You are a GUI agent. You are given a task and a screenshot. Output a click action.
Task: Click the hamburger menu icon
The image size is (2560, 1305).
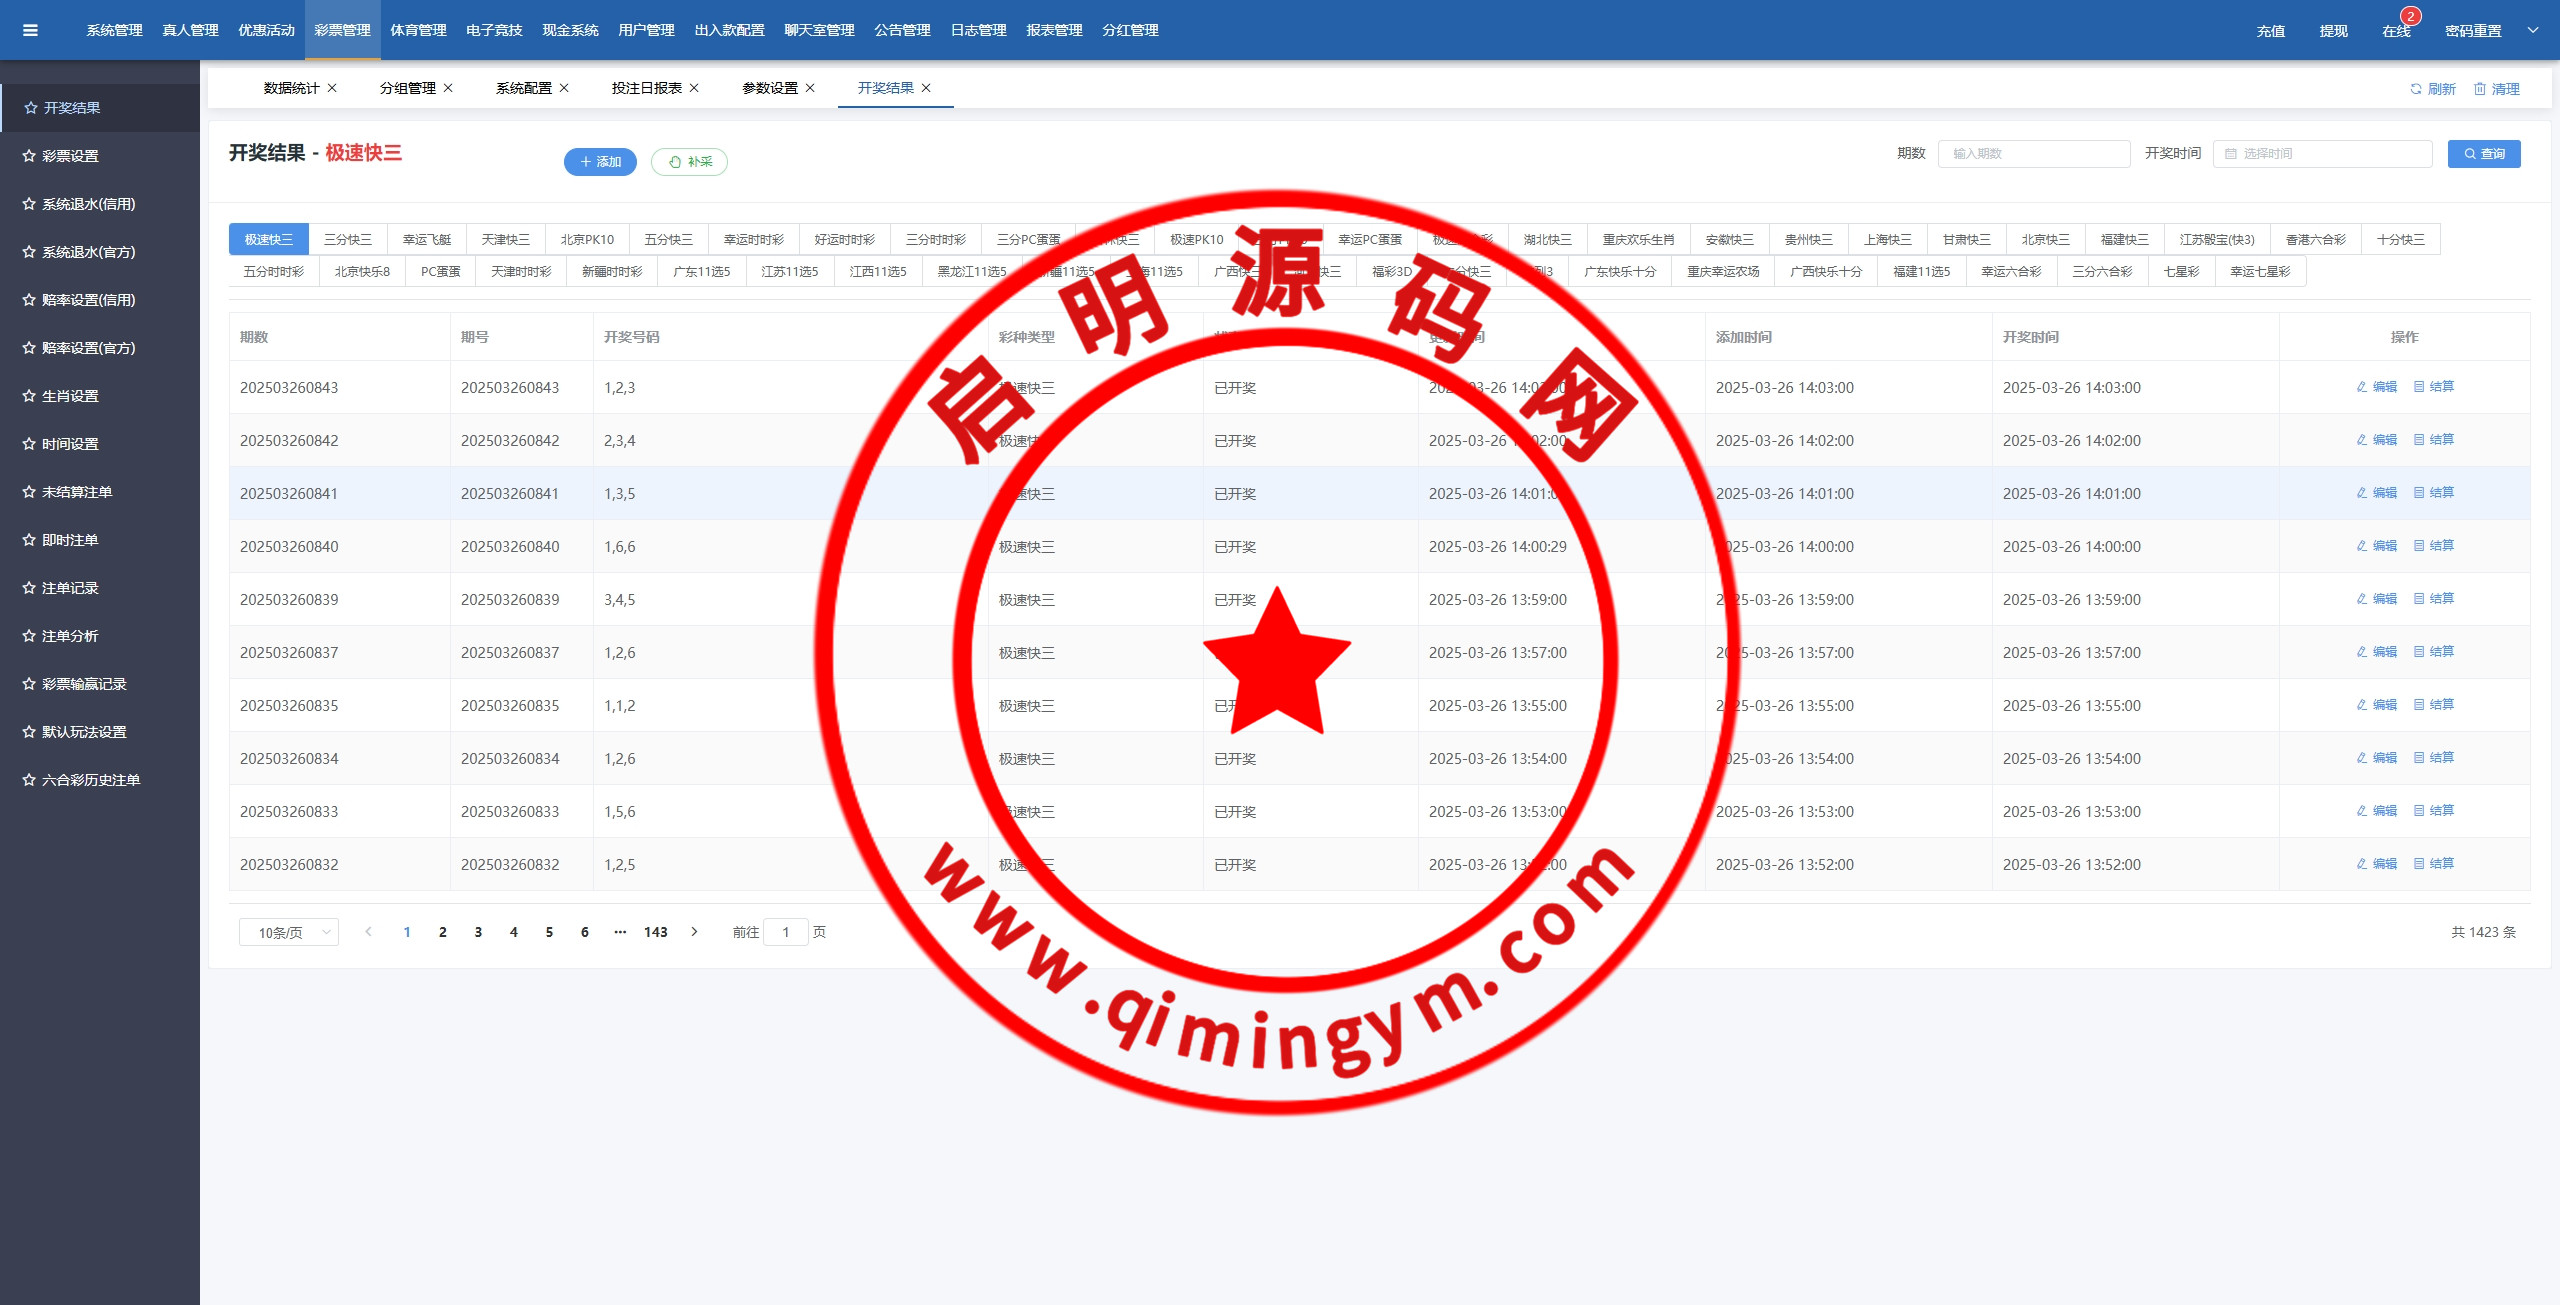[x=30, y=30]
